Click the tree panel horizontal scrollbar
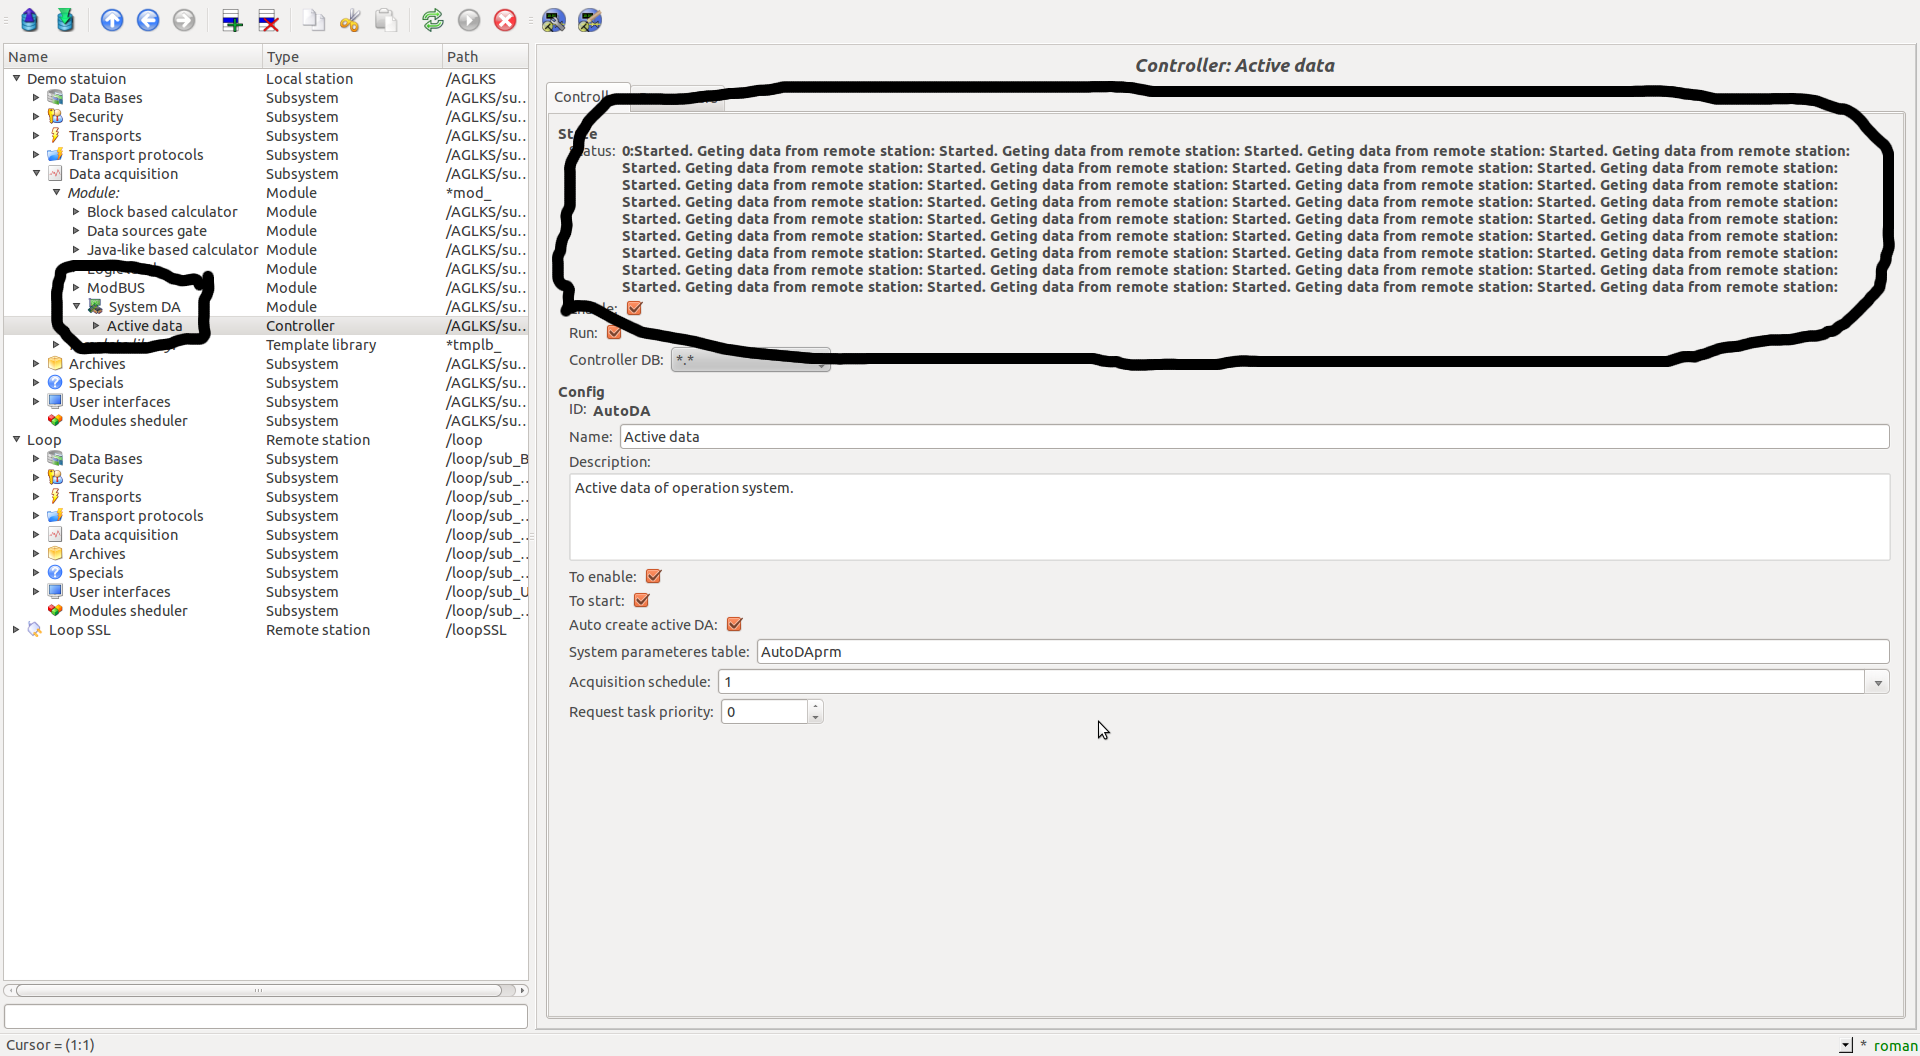Screen dimensions: 1920x1056 [x=258, y=990]
